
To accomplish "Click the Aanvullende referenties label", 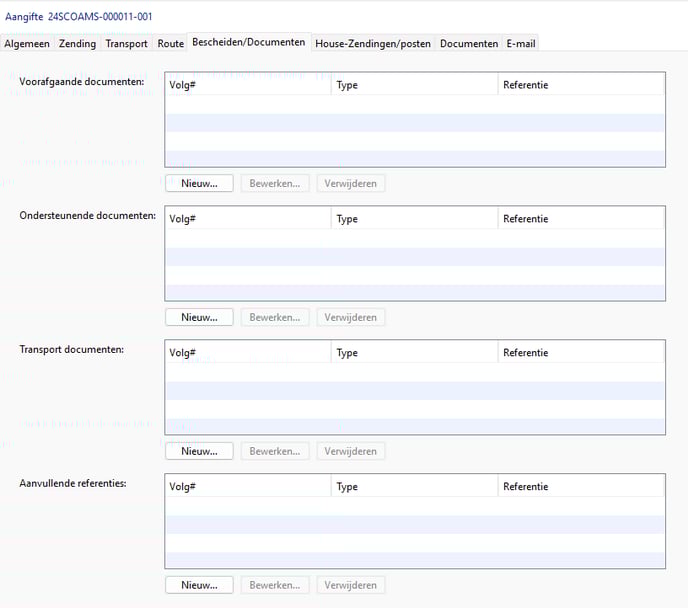I will pyautogui.click(x=73, y=483).
